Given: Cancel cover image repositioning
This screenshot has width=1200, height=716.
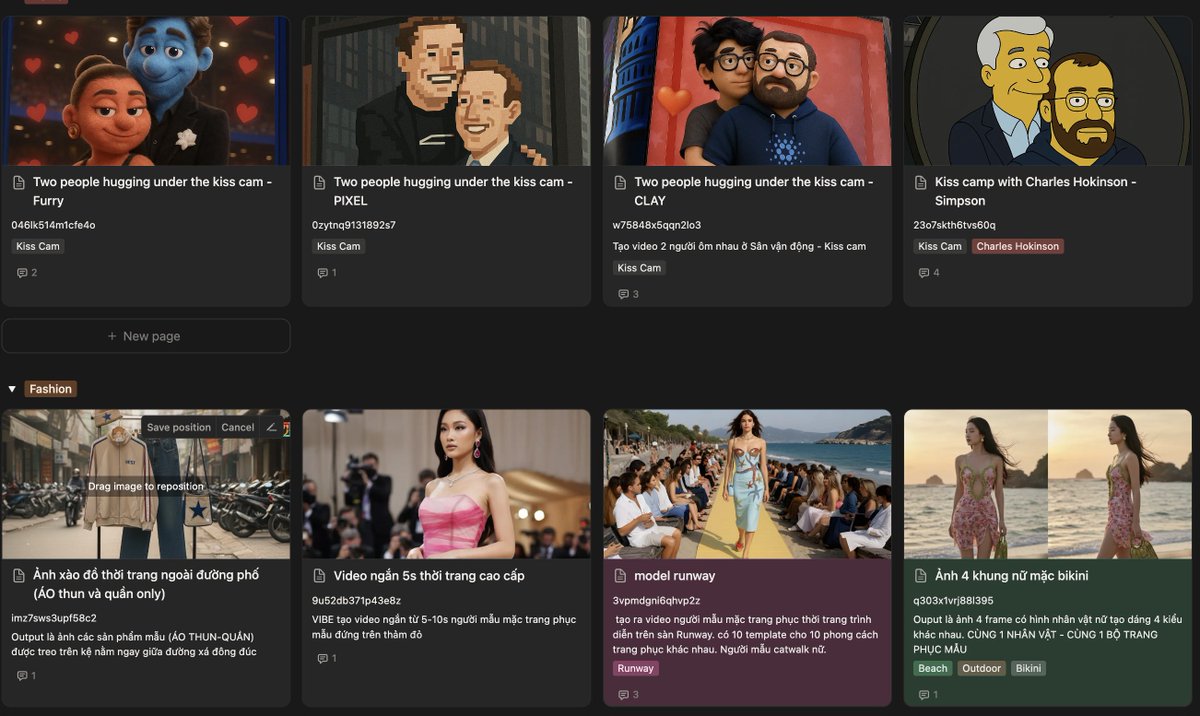Looking at the screenshot, I should point(238,427).
